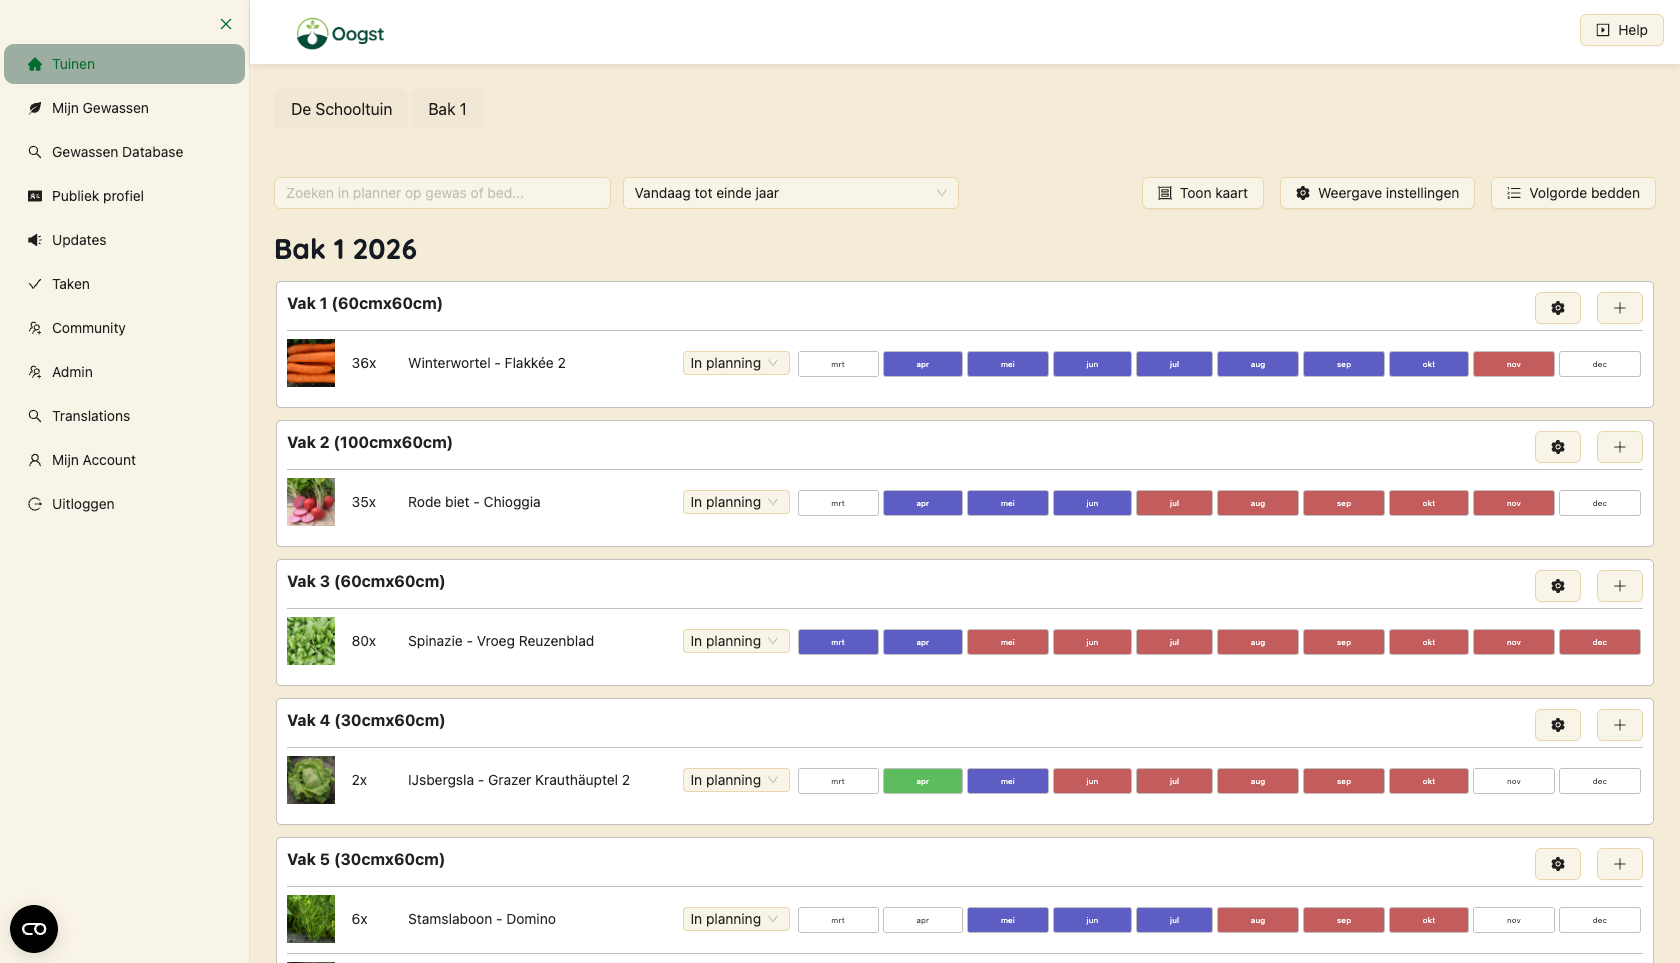Open settings gear for Vak 1
This screenshot has height=963, width=1680.
tap(1558, 308)
